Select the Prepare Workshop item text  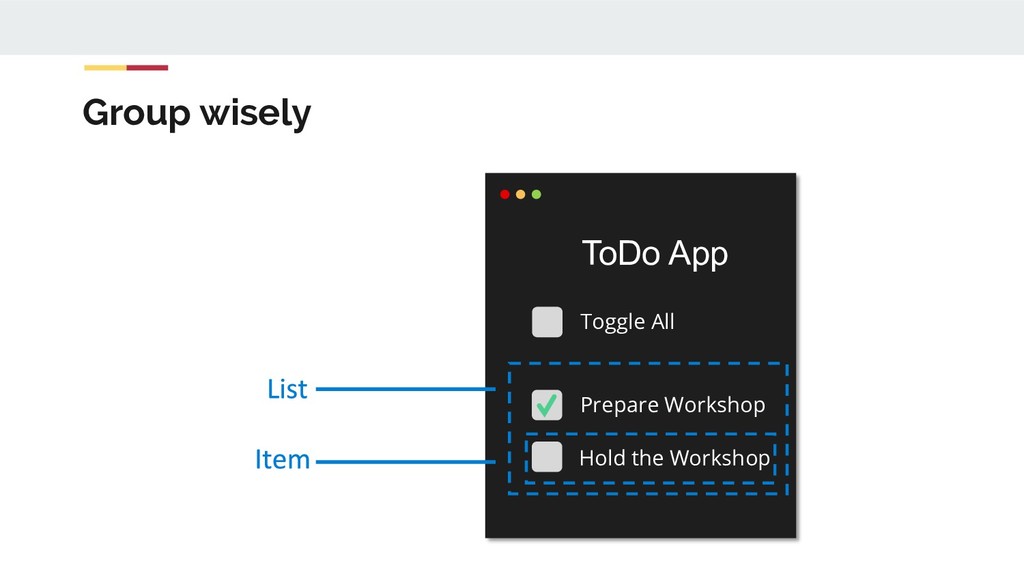click(x=672, y=405)
